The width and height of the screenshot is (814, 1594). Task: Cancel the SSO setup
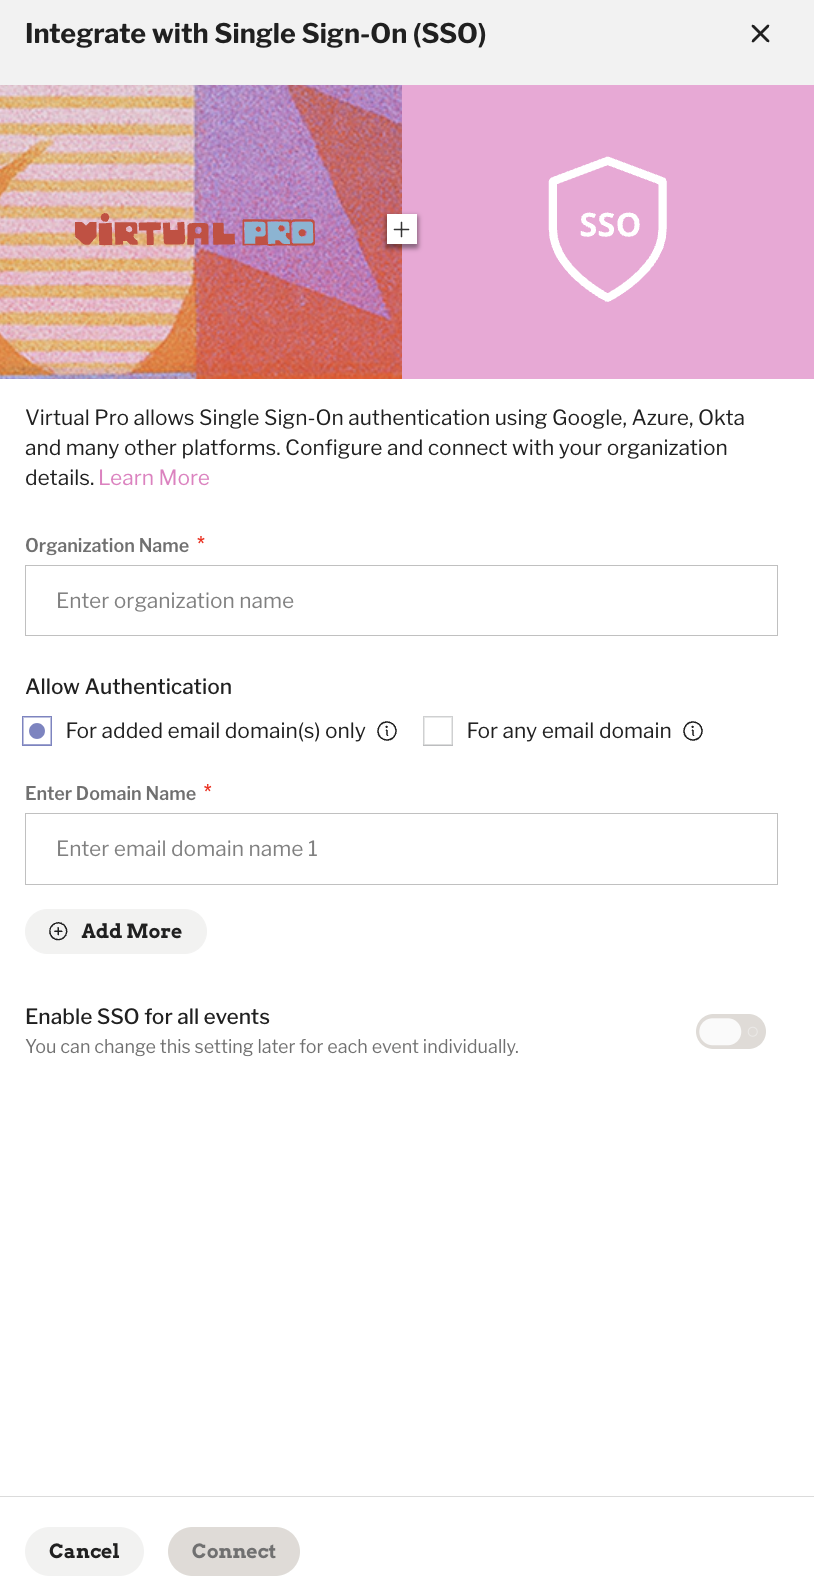coord(84,1551)
